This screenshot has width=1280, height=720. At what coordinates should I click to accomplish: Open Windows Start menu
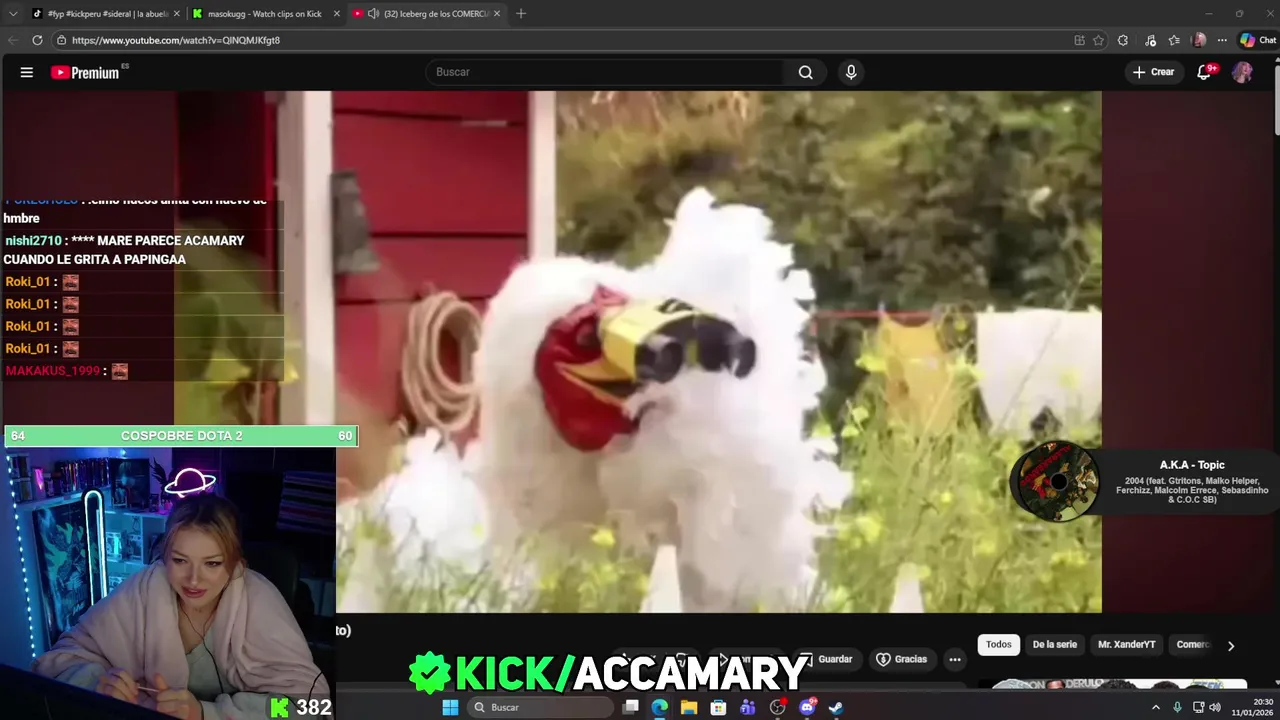(x=450, y=707)
